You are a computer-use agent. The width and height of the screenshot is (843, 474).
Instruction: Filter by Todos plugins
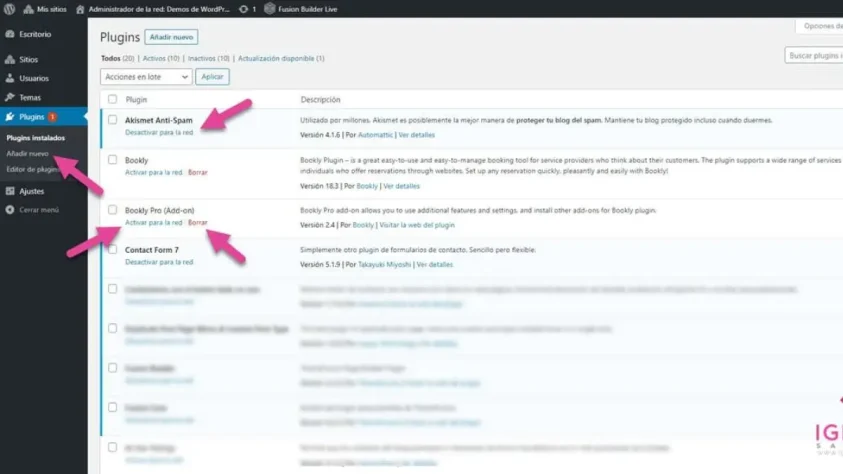click(110, 58)
